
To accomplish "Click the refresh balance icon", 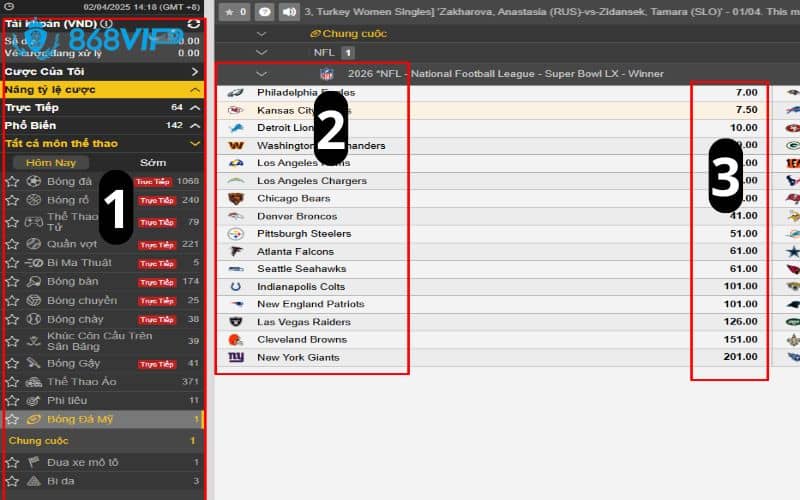I will (193, 23).
